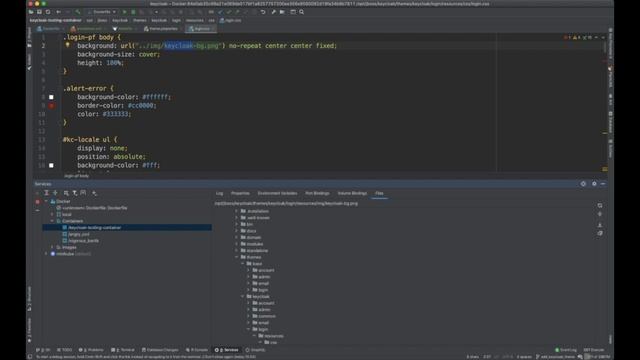Image resolution: width=640 pixels, height=360 pixels.
Task: Select the 'resources' breadcrumb in navigation bar
Action: pos(195,20)
